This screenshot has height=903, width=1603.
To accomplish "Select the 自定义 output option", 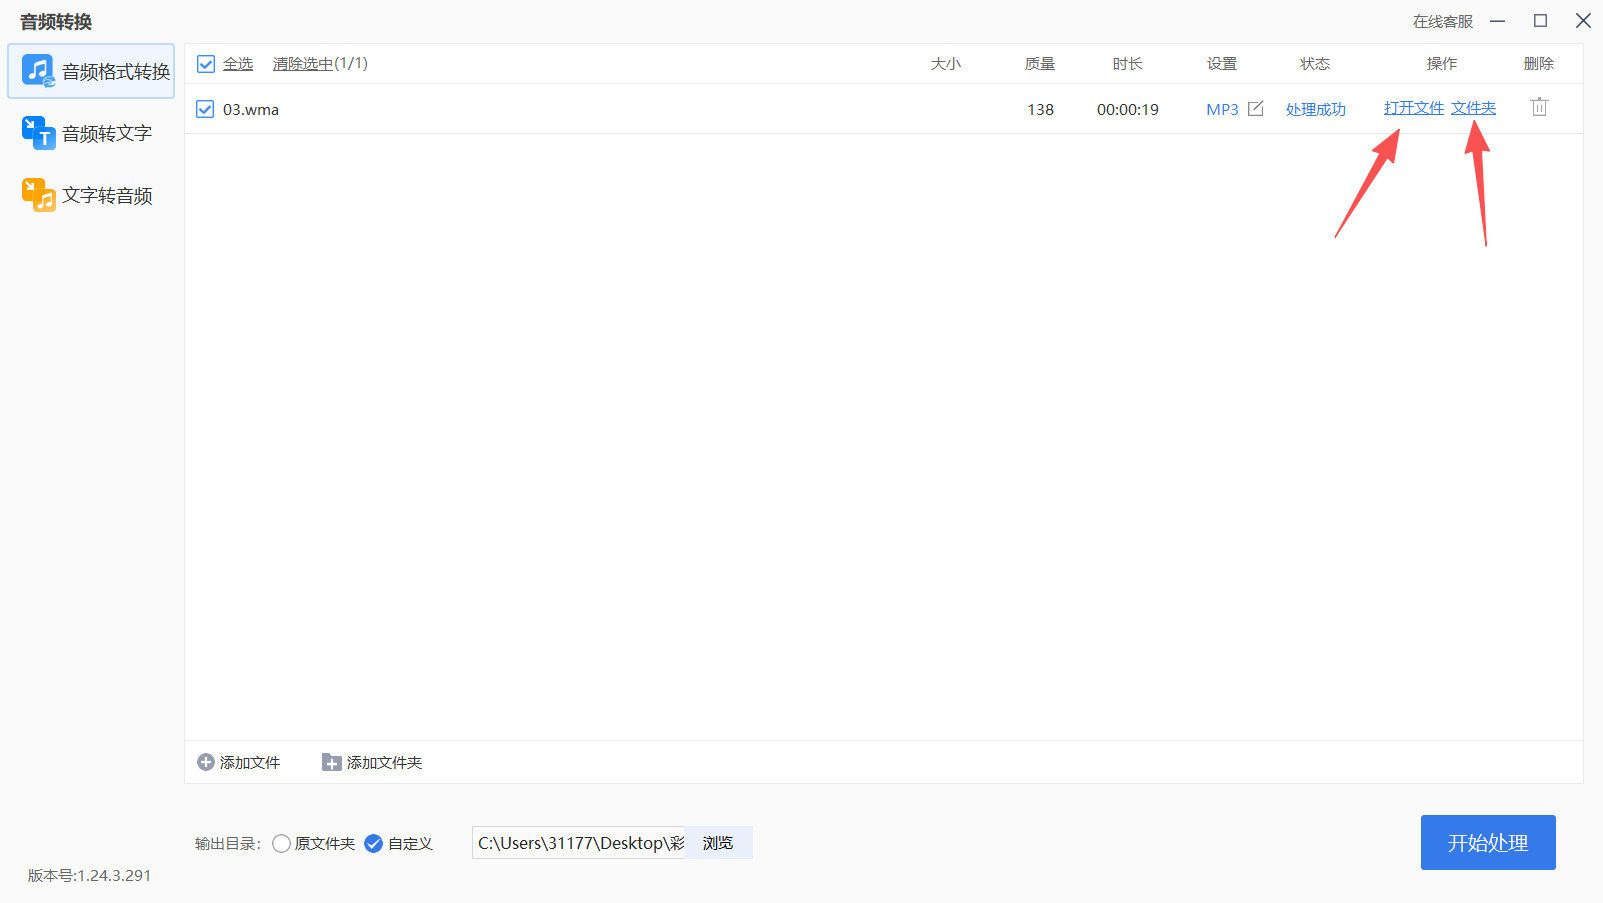I will (x=399, y=844).
